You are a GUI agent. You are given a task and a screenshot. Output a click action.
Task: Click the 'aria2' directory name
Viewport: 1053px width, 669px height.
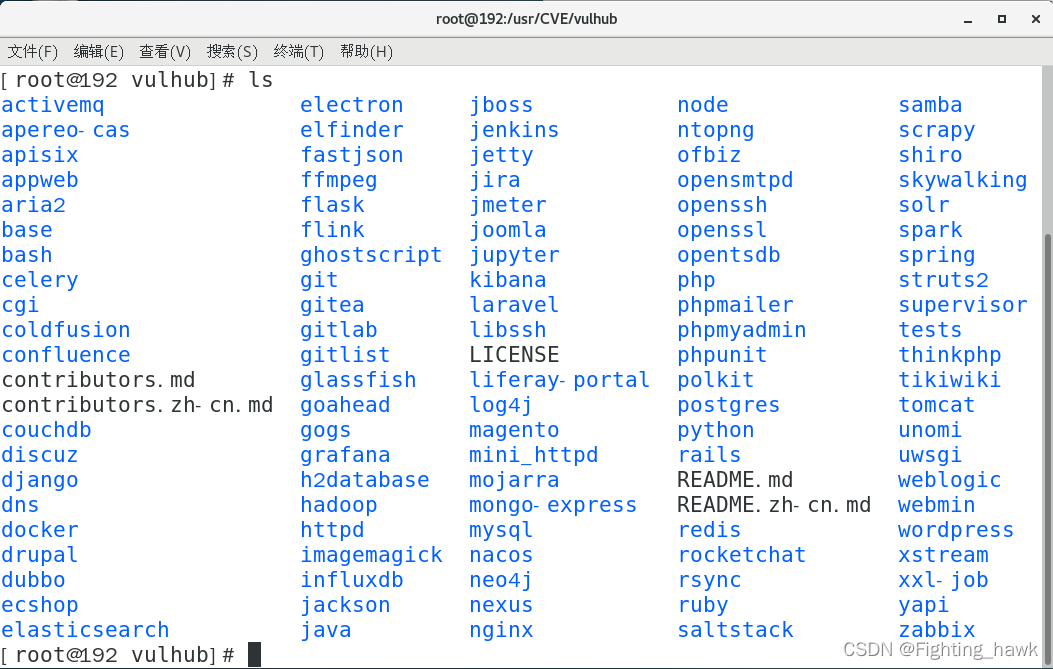click(x=34, y=205)
